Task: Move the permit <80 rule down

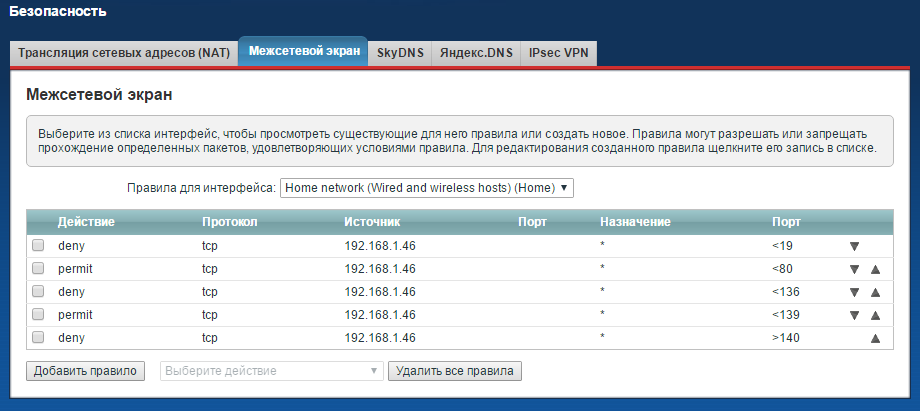Action: click(854, 269)
